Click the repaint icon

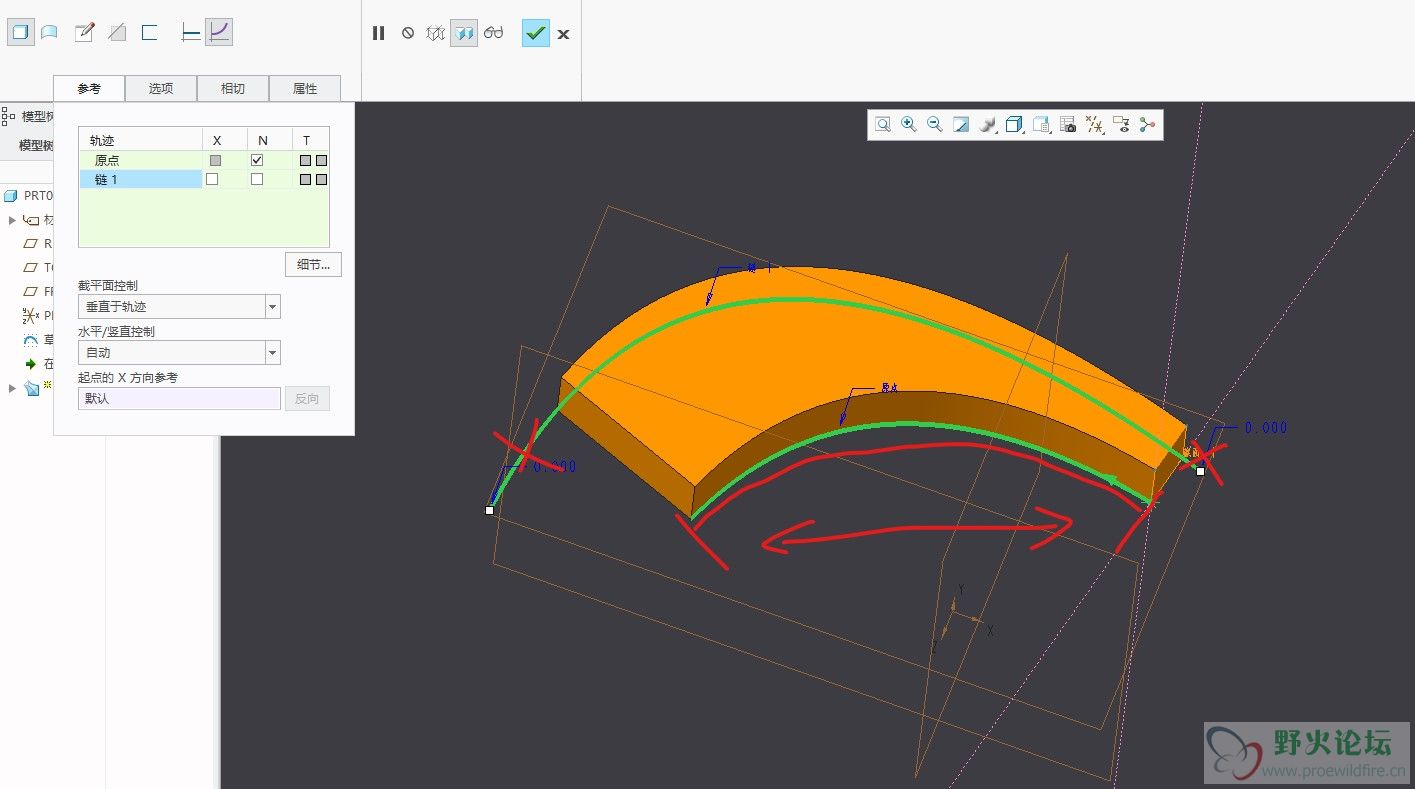[961, 124]
